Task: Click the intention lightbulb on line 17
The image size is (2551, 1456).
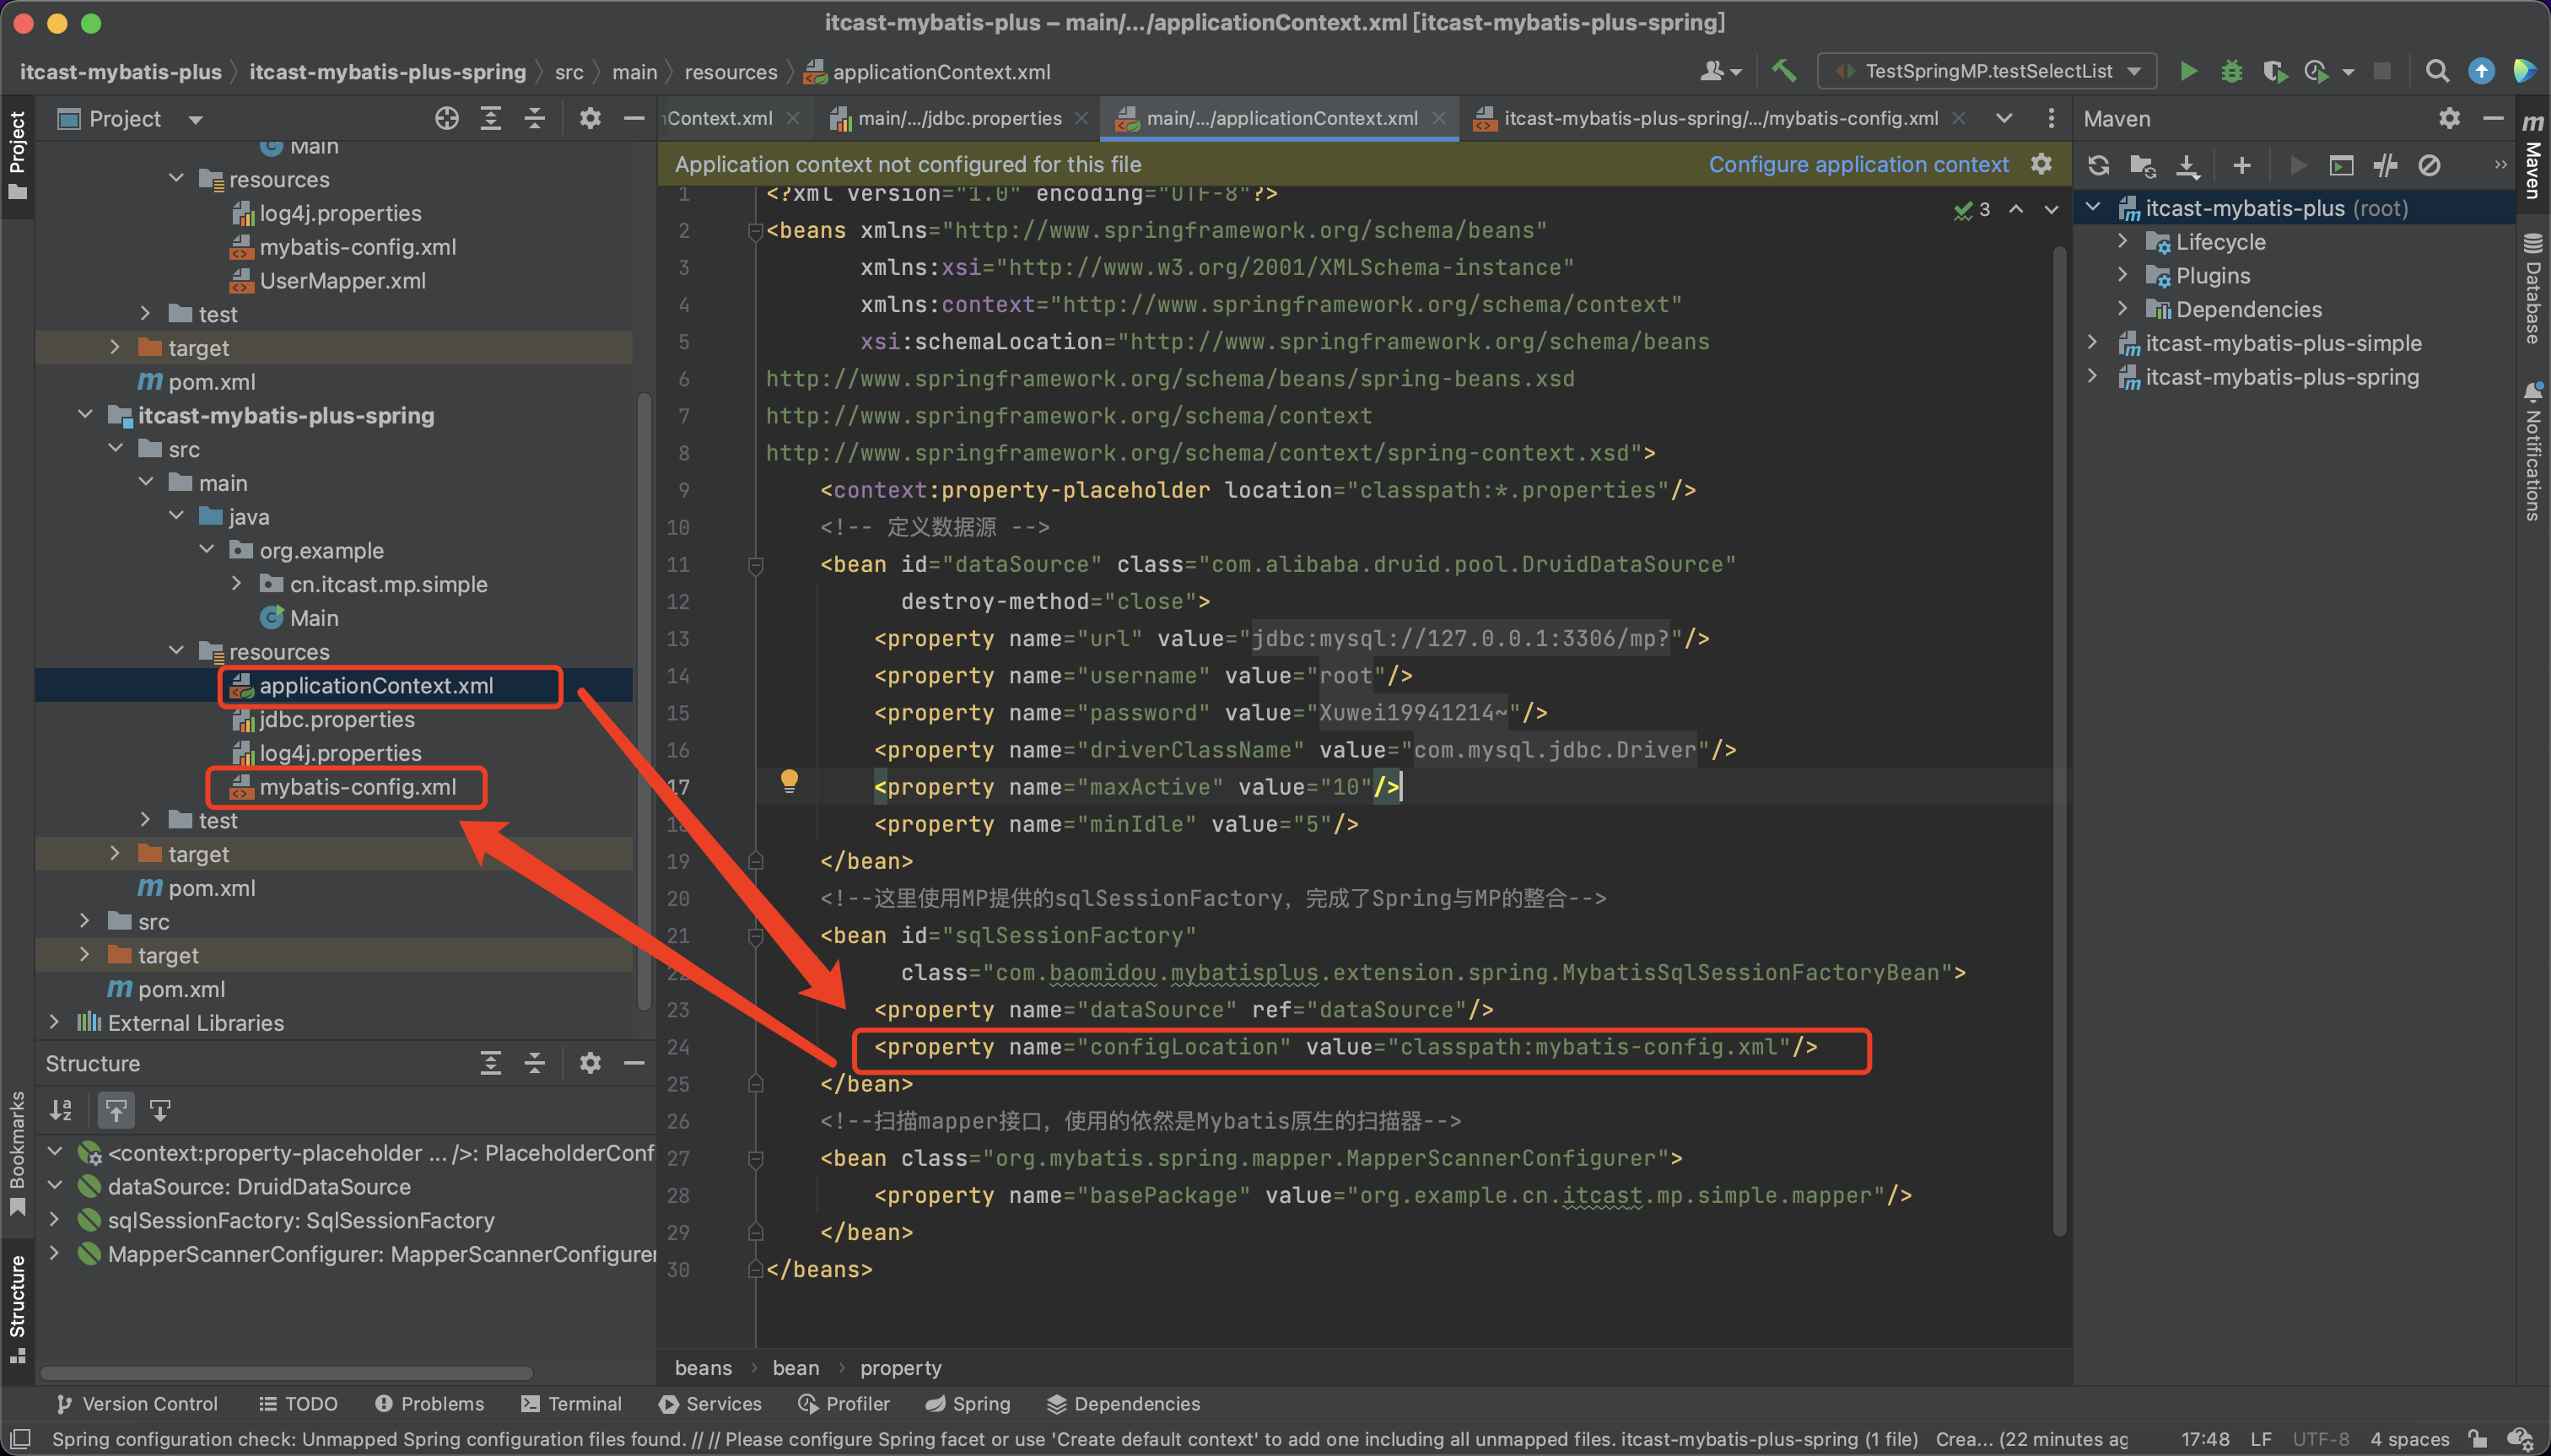Action: tap(789, 780)
